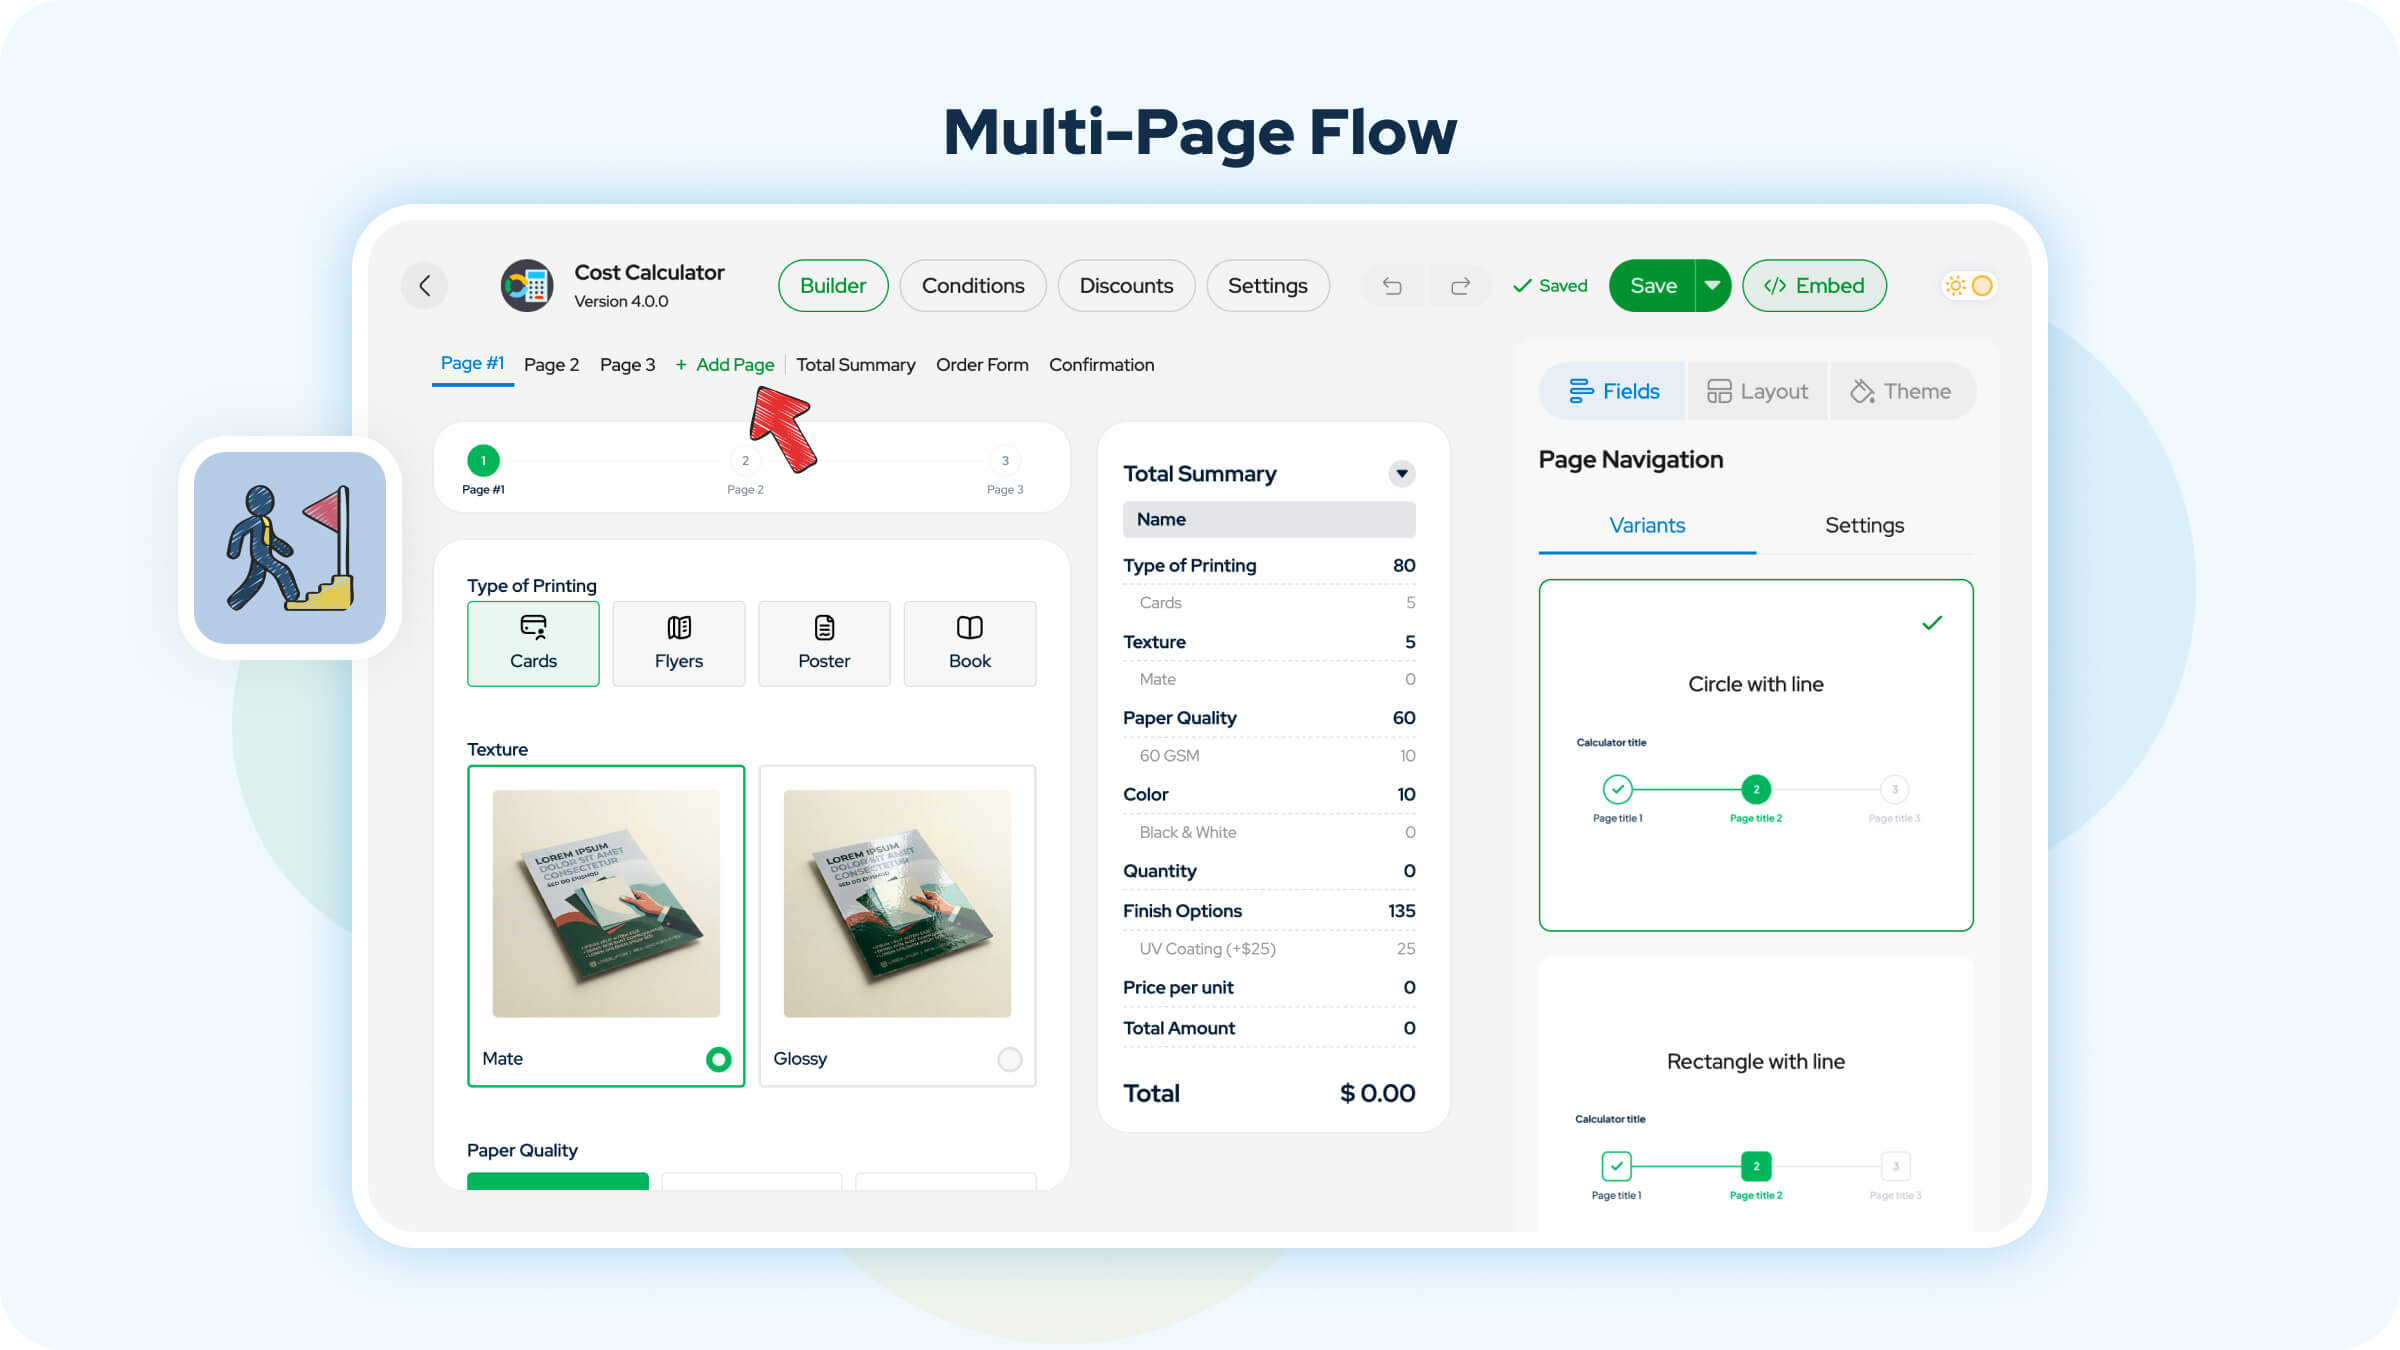This screenshot has width=2400, height=1350.
Task: Select the Glossy texture radio button
Action: click(1010, 1059)
